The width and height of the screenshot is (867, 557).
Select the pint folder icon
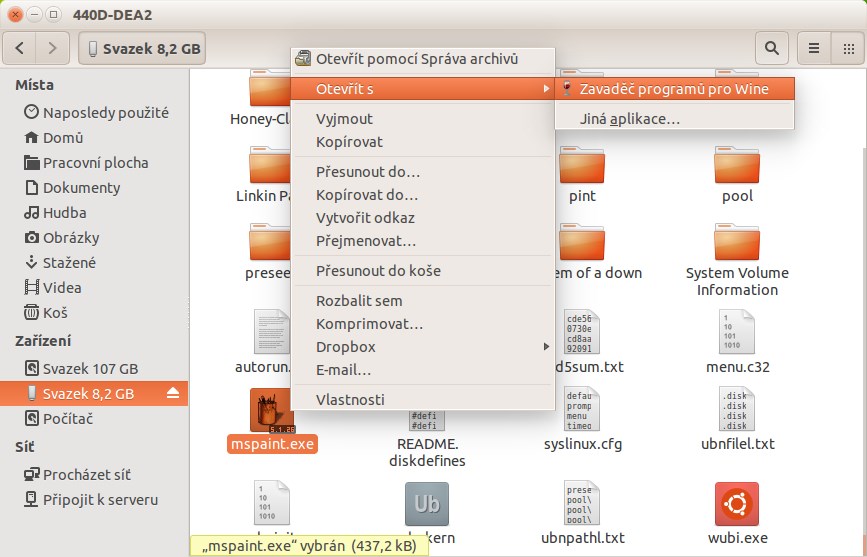point(582,165)
